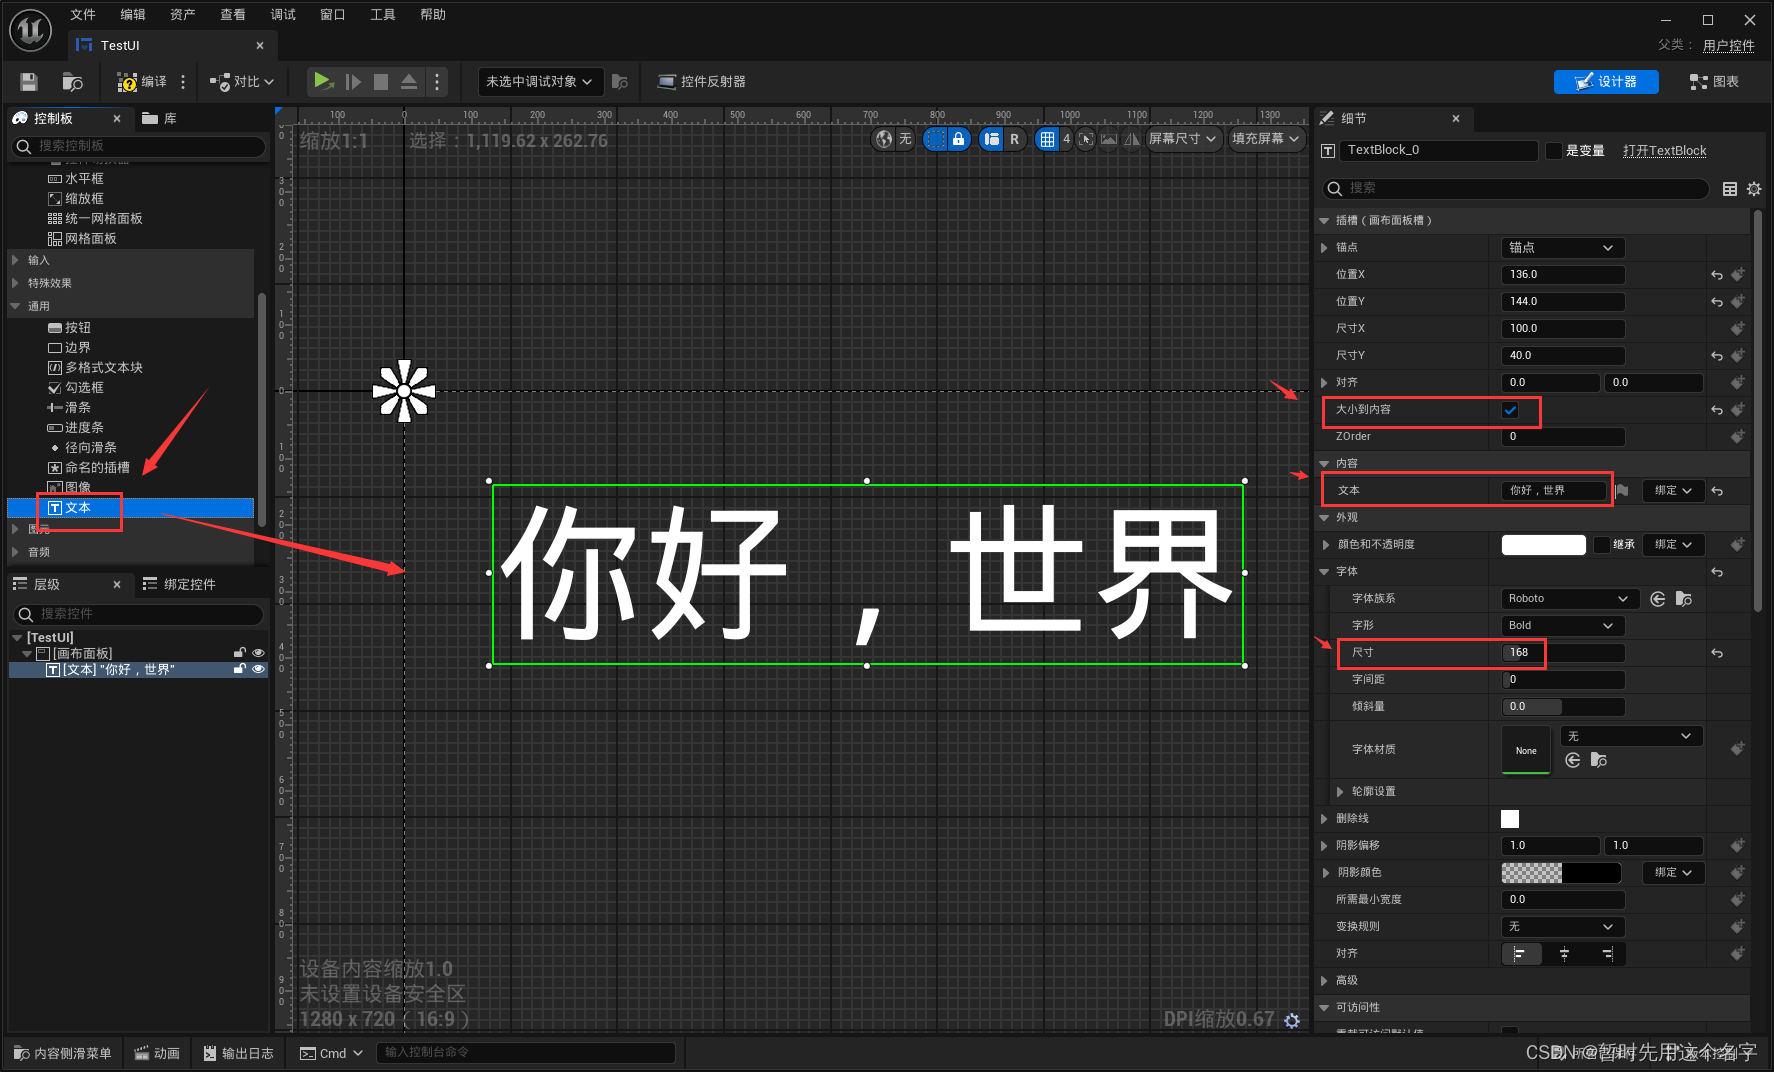1774x1072 pixels.
Task: Click the eject button in play controls
Action: coord(409,82)
